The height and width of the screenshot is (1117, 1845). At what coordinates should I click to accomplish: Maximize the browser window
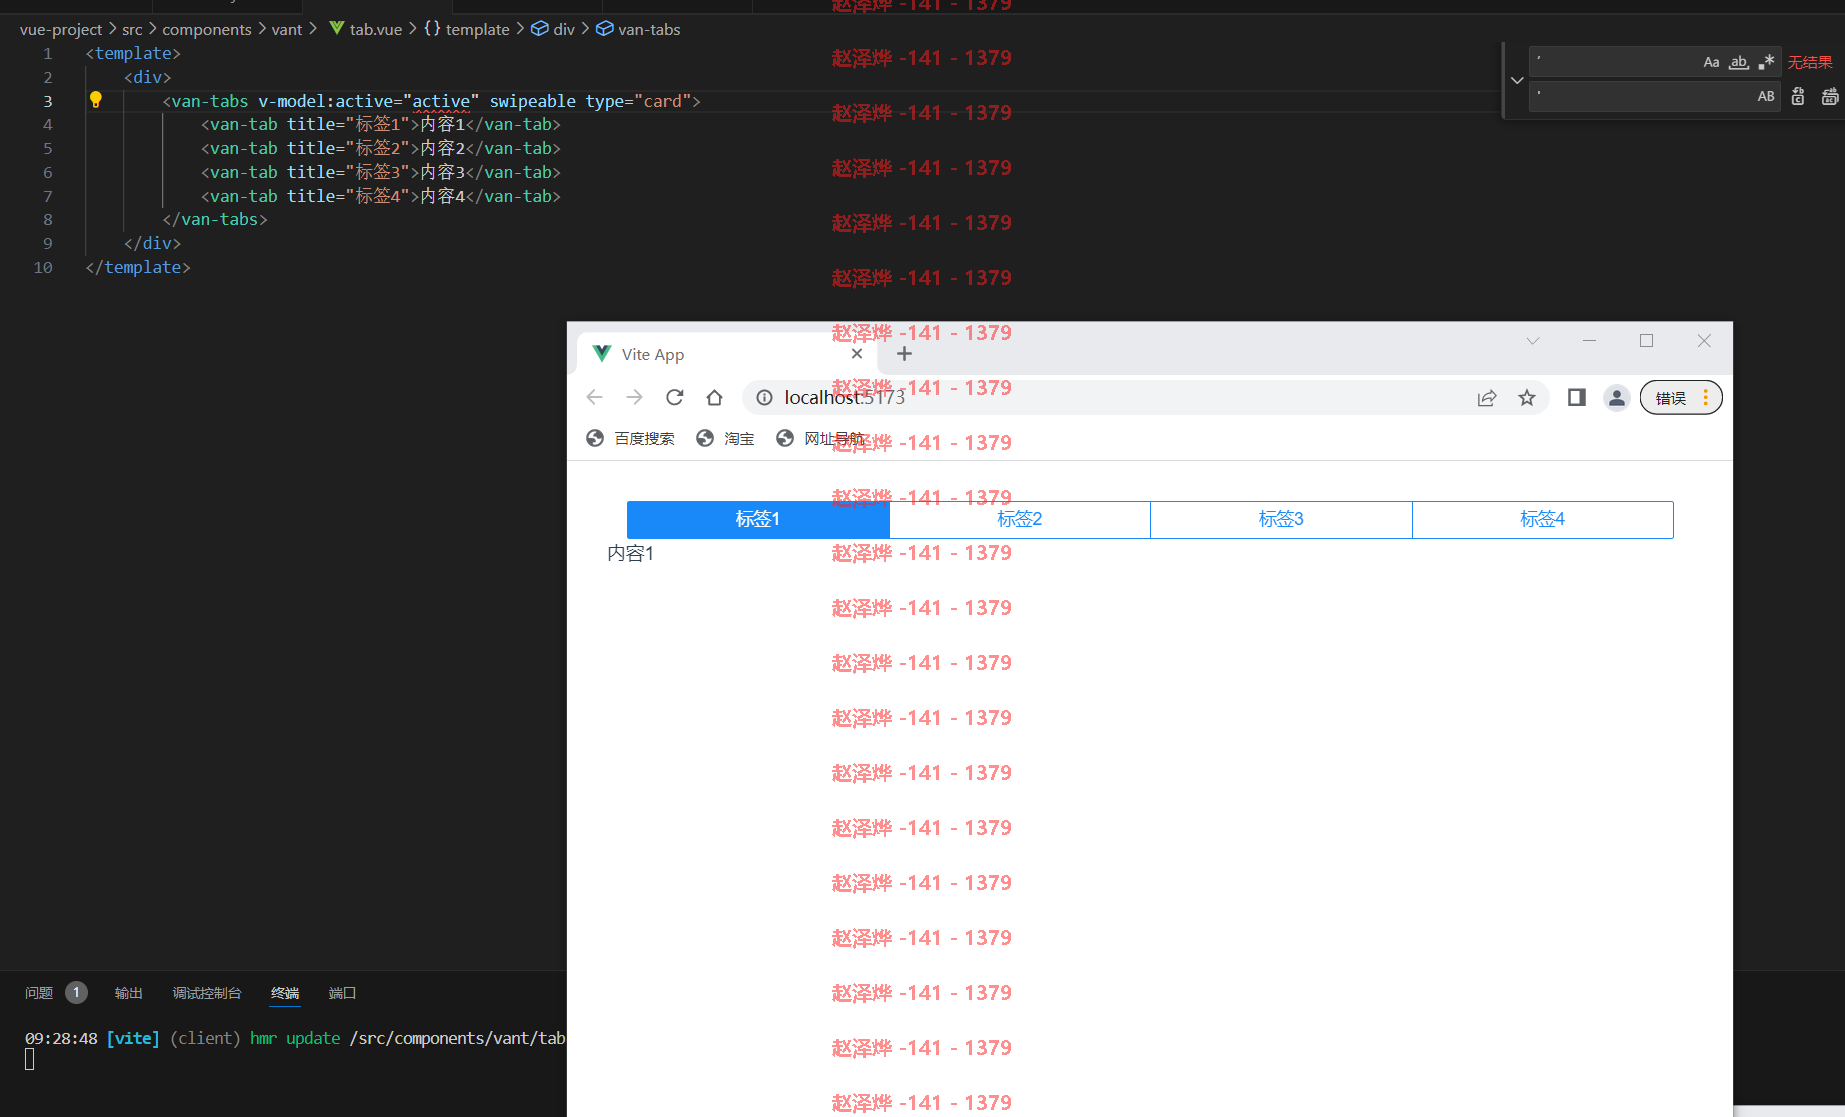tap(1646, 341)
